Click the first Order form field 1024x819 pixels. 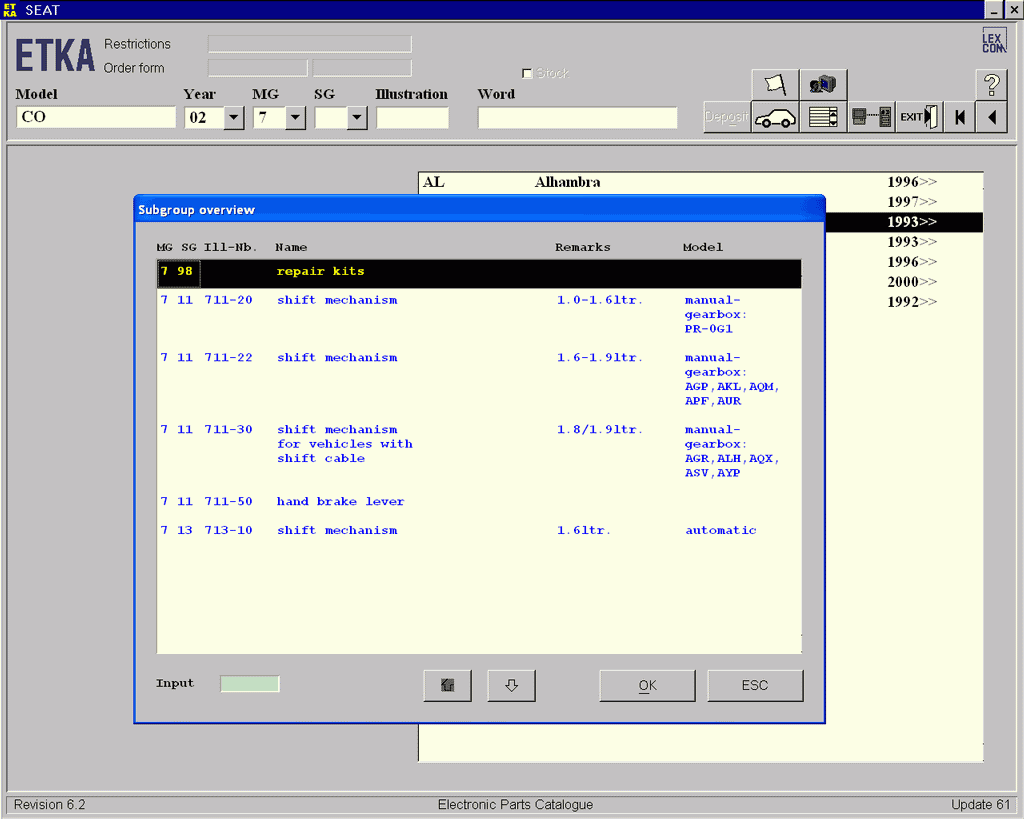tap(257, 68)
